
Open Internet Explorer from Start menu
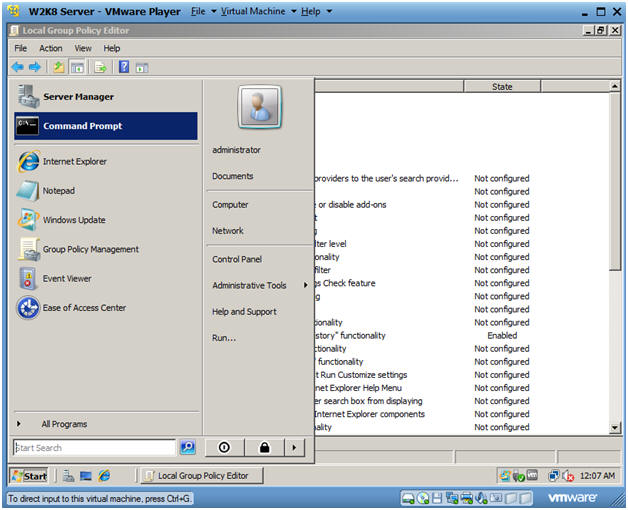pyautogui.click(x=106, y=161)
